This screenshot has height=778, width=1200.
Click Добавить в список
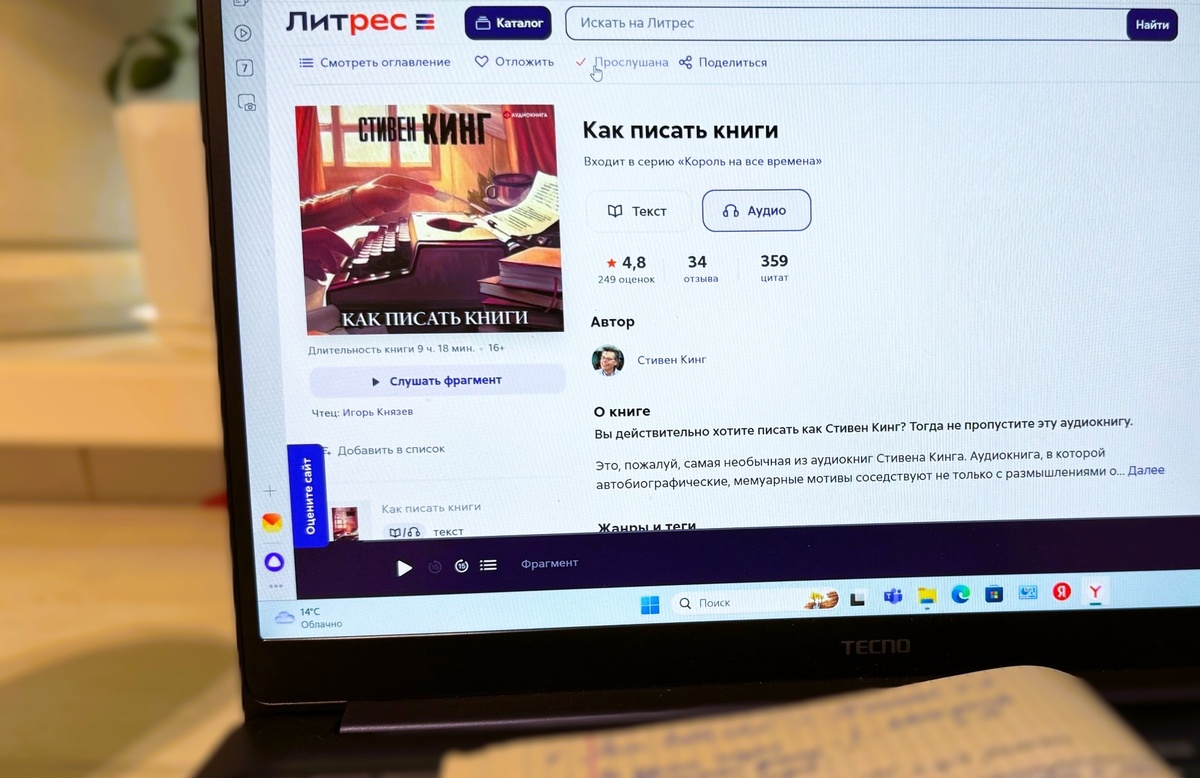tap(382, 450)
